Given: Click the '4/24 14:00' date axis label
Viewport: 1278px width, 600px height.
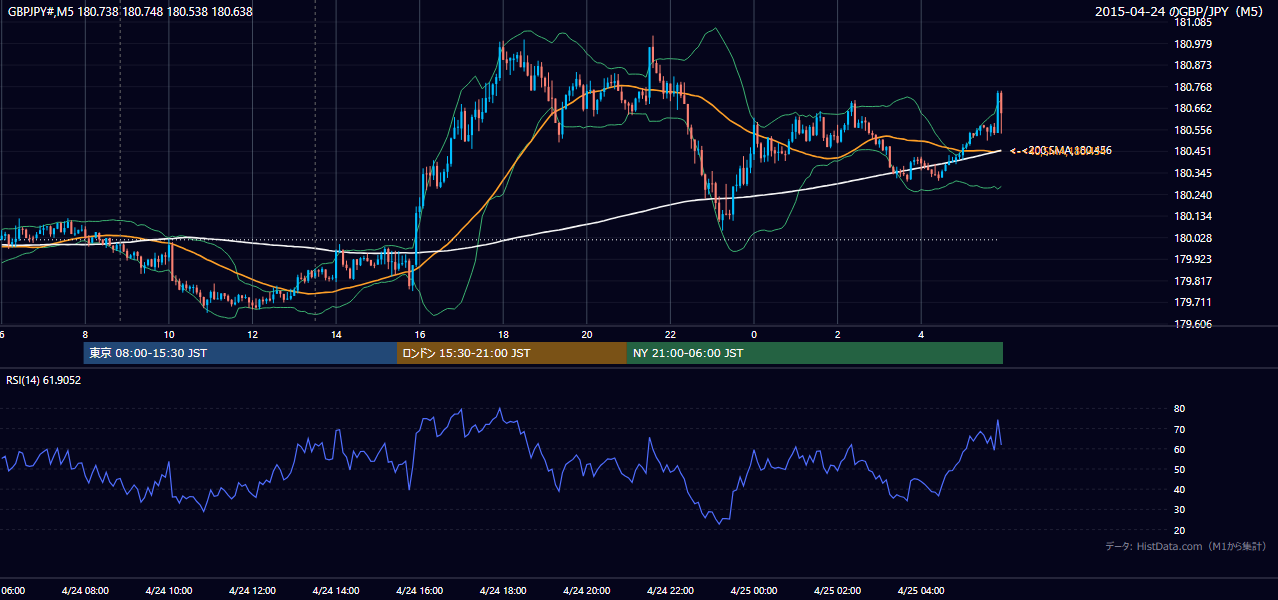Looking at the screenshot, I should click(x=336, y=590).
